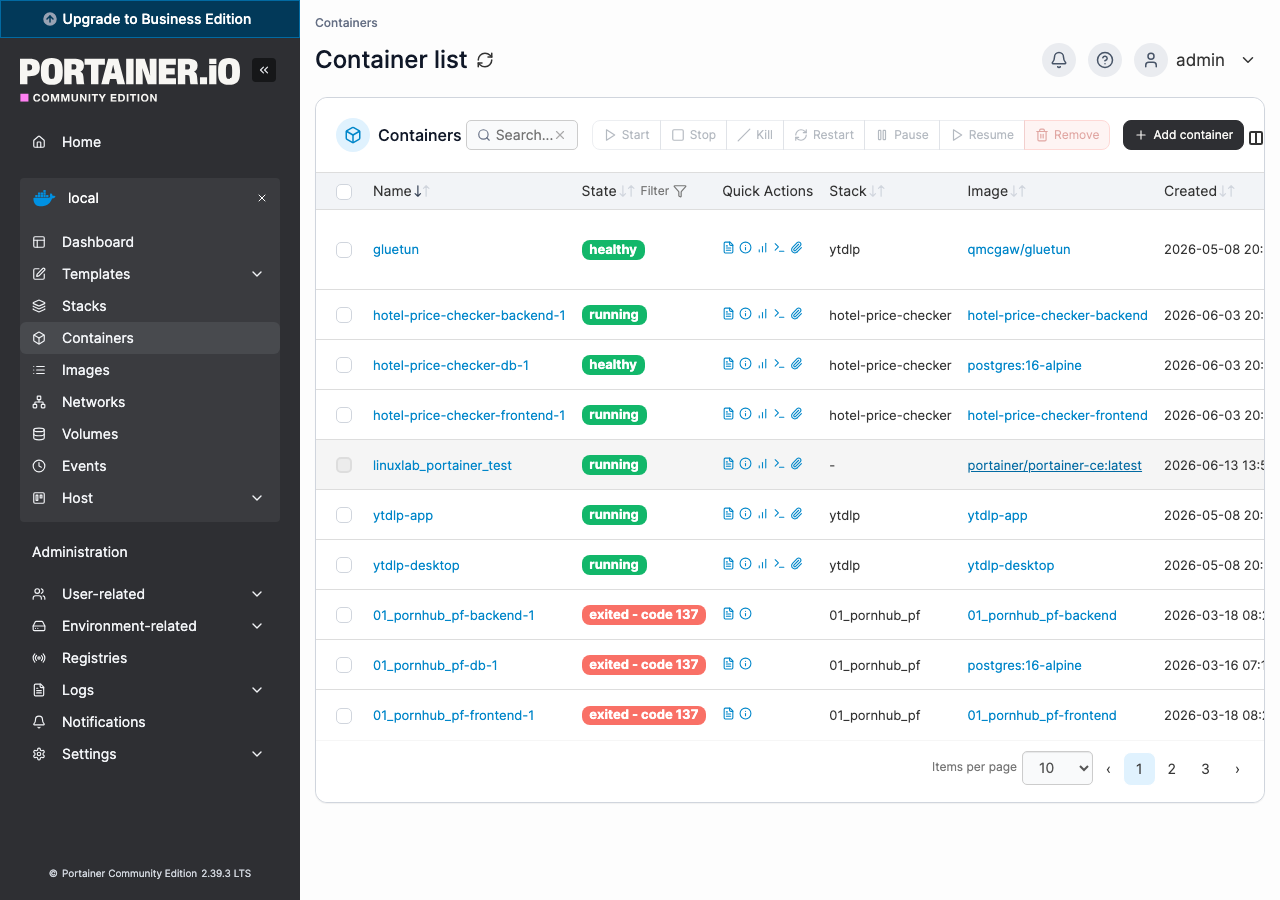The height and width of the screenshot is (900, 1280).
Task: Tick the hotel-price-checker-frontend-1 checkbox
Action: point(344,415)
